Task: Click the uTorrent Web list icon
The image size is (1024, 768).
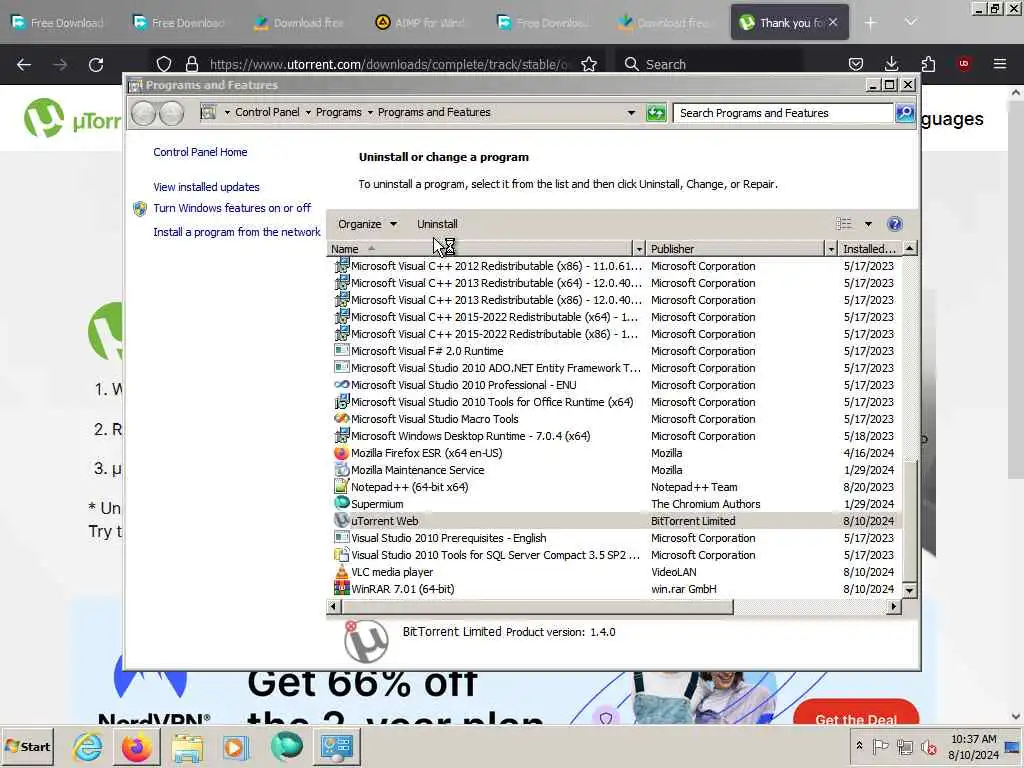Action: pos(341,520)
